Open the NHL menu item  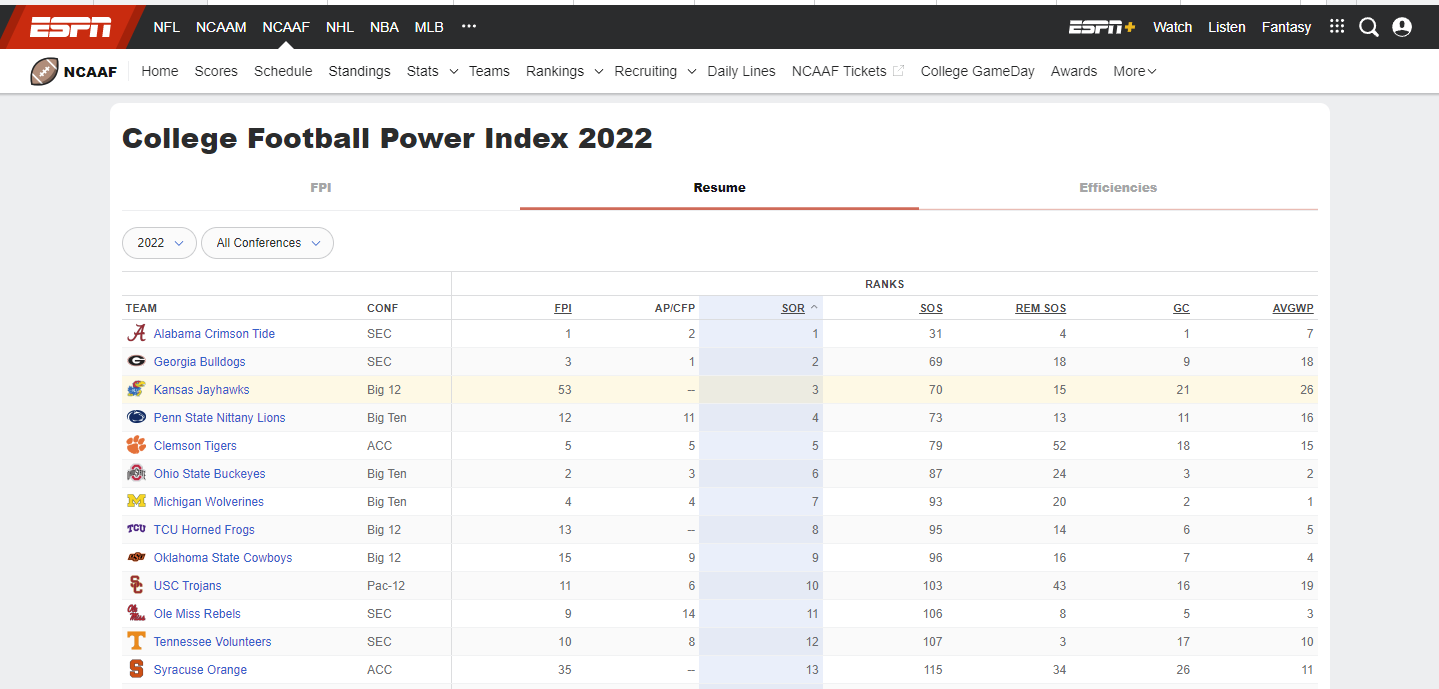(340, 27)
